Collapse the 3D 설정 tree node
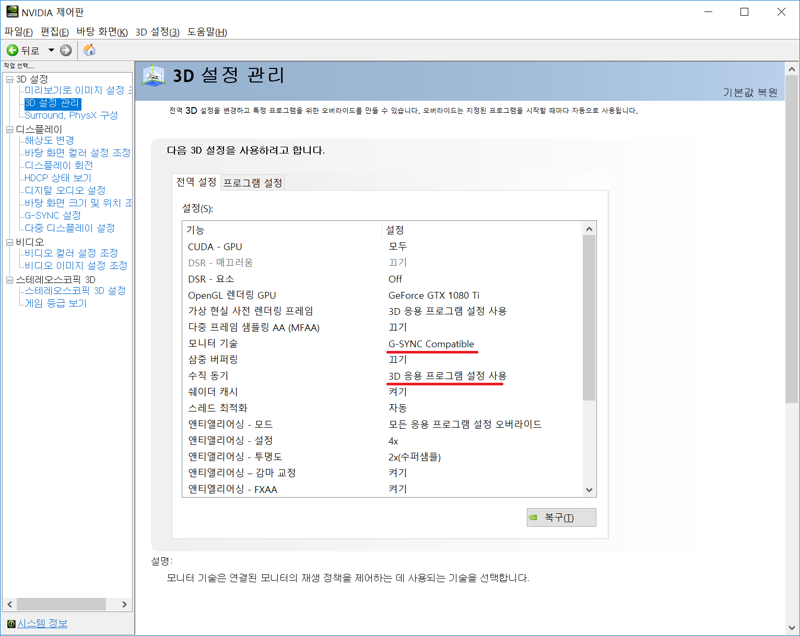 (9, 79)
